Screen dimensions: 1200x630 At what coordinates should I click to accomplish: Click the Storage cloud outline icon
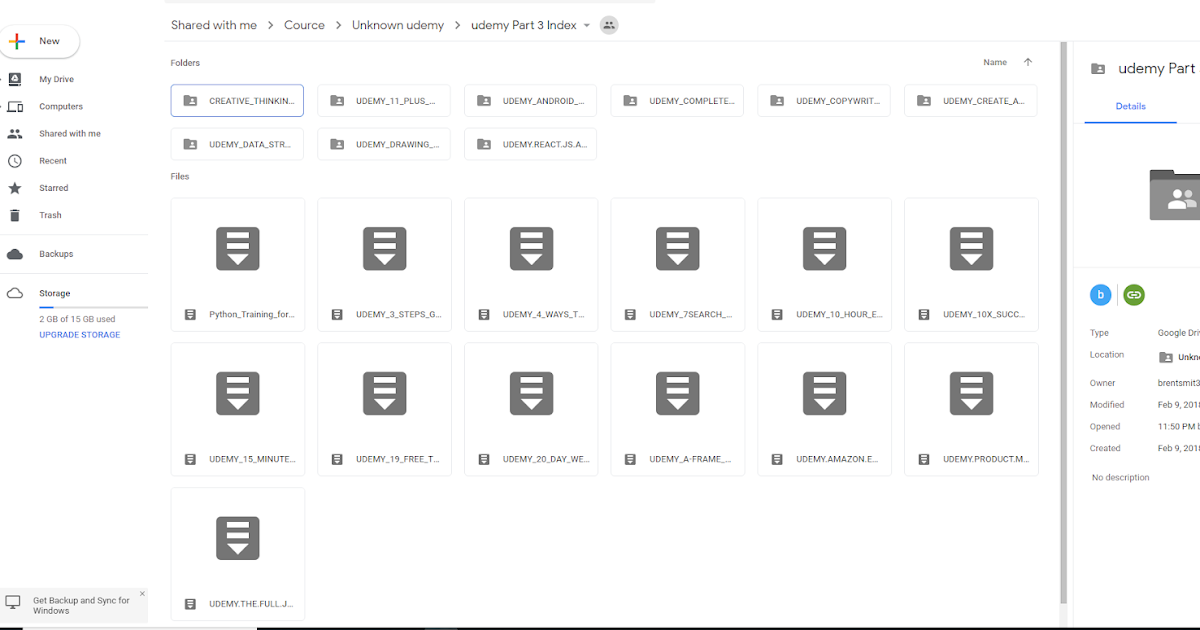pyautogui.click(x=15, y=293)
